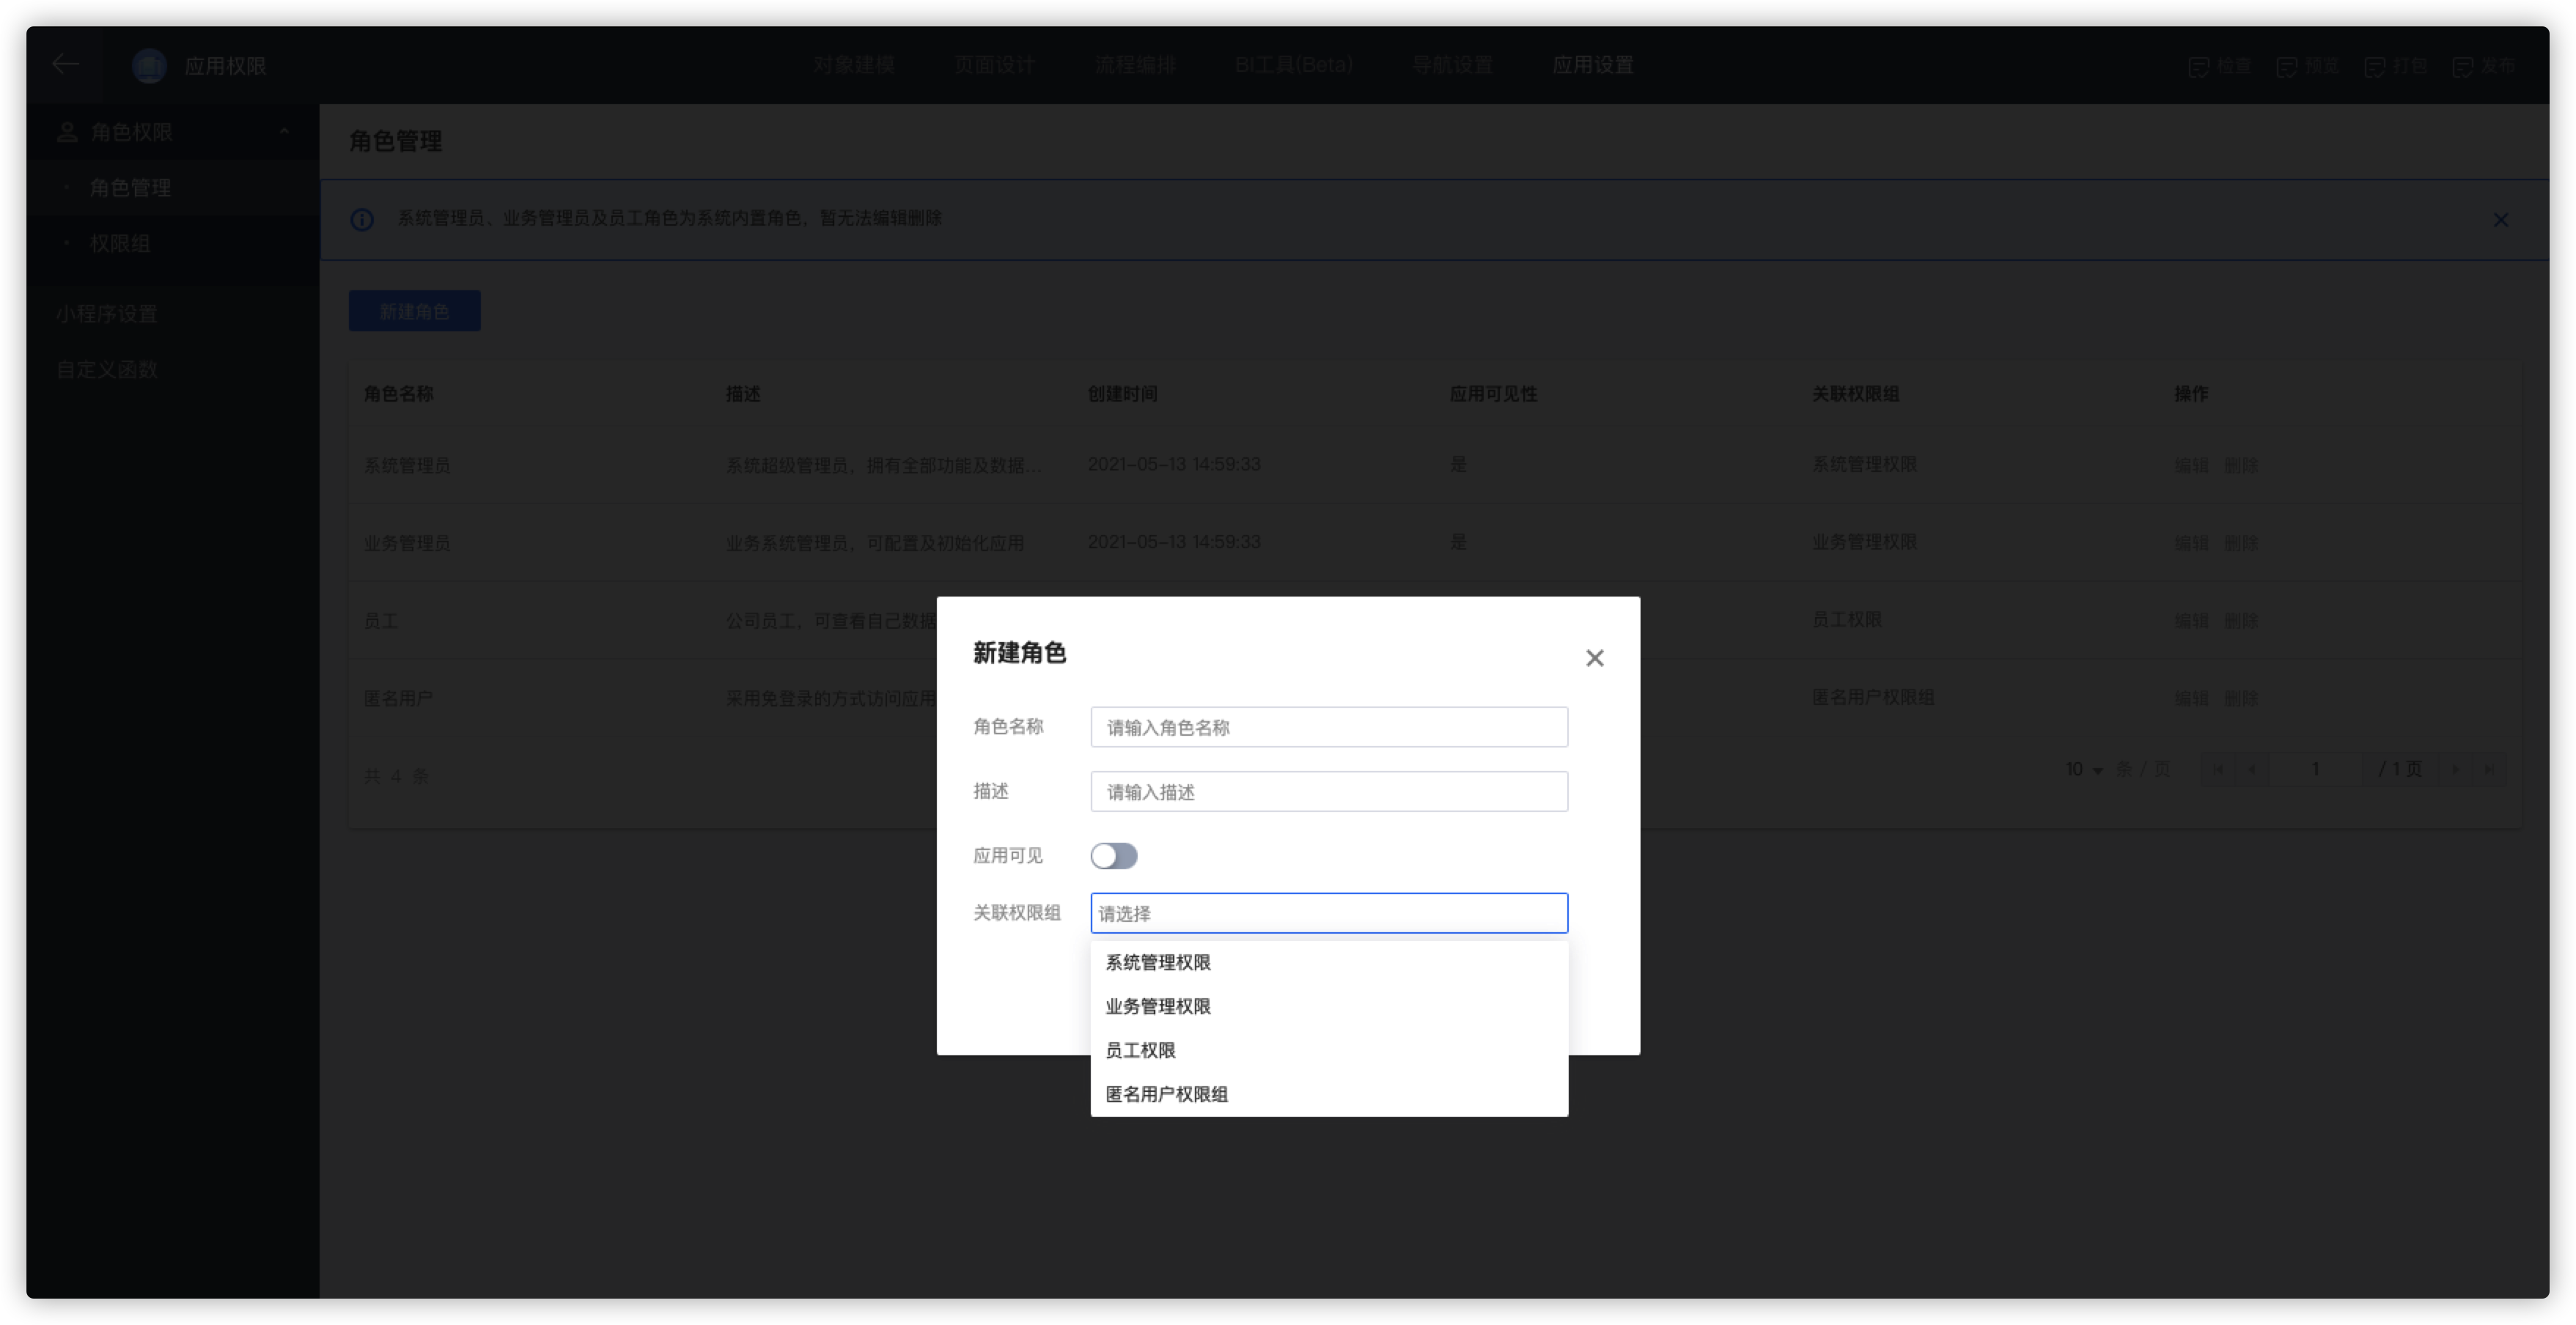The height and width of the screenshot is (1325, 2576).
Task: Click the 发布 icon button in the header
Action: [2482, 66]
